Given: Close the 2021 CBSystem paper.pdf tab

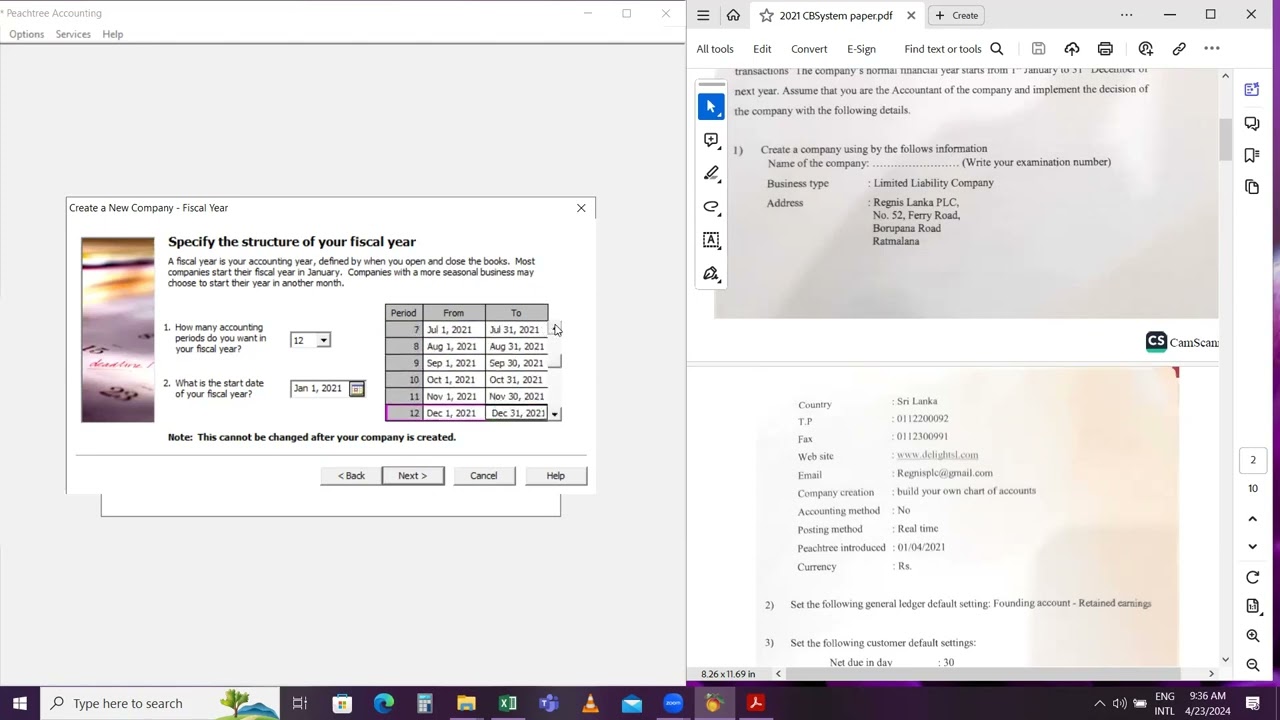Looking at the screenshot, I should tap(911, 15).
